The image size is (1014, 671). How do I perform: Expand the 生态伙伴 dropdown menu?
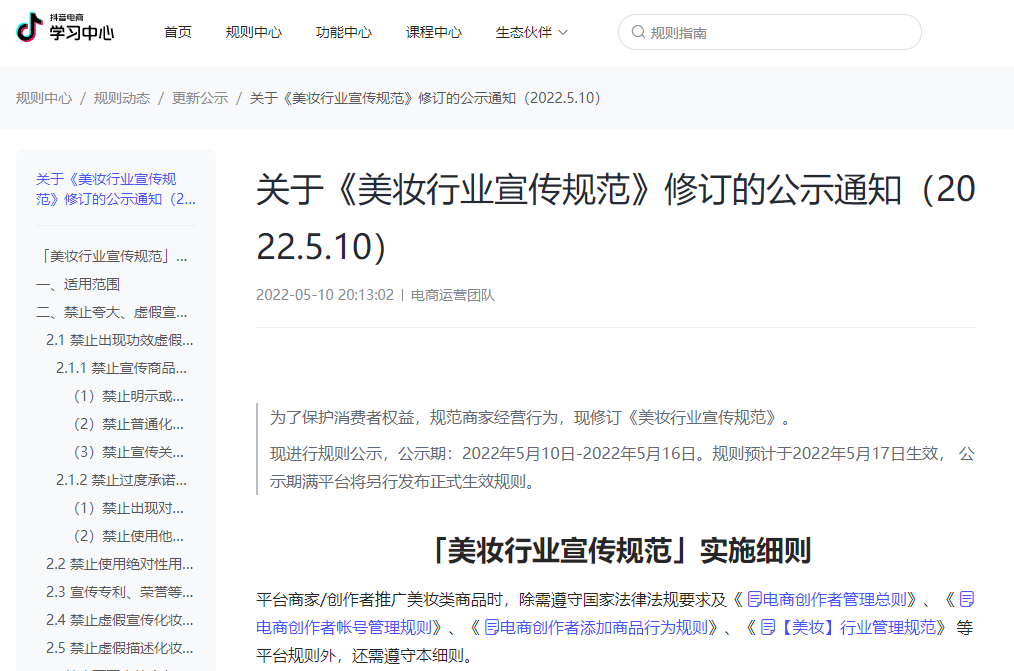coord(531,32)
